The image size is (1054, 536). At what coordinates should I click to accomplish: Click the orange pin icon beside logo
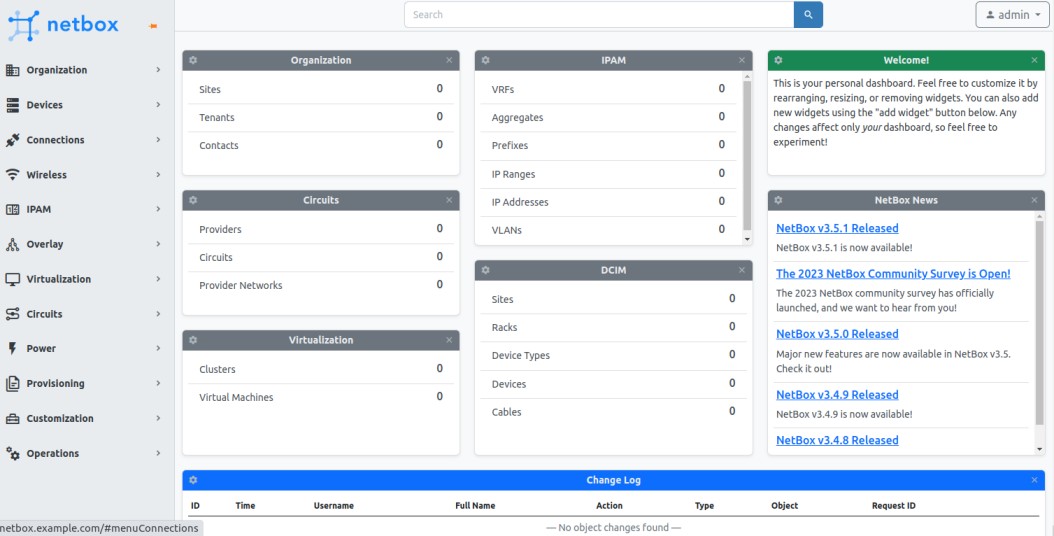click(x=153, y=26)
